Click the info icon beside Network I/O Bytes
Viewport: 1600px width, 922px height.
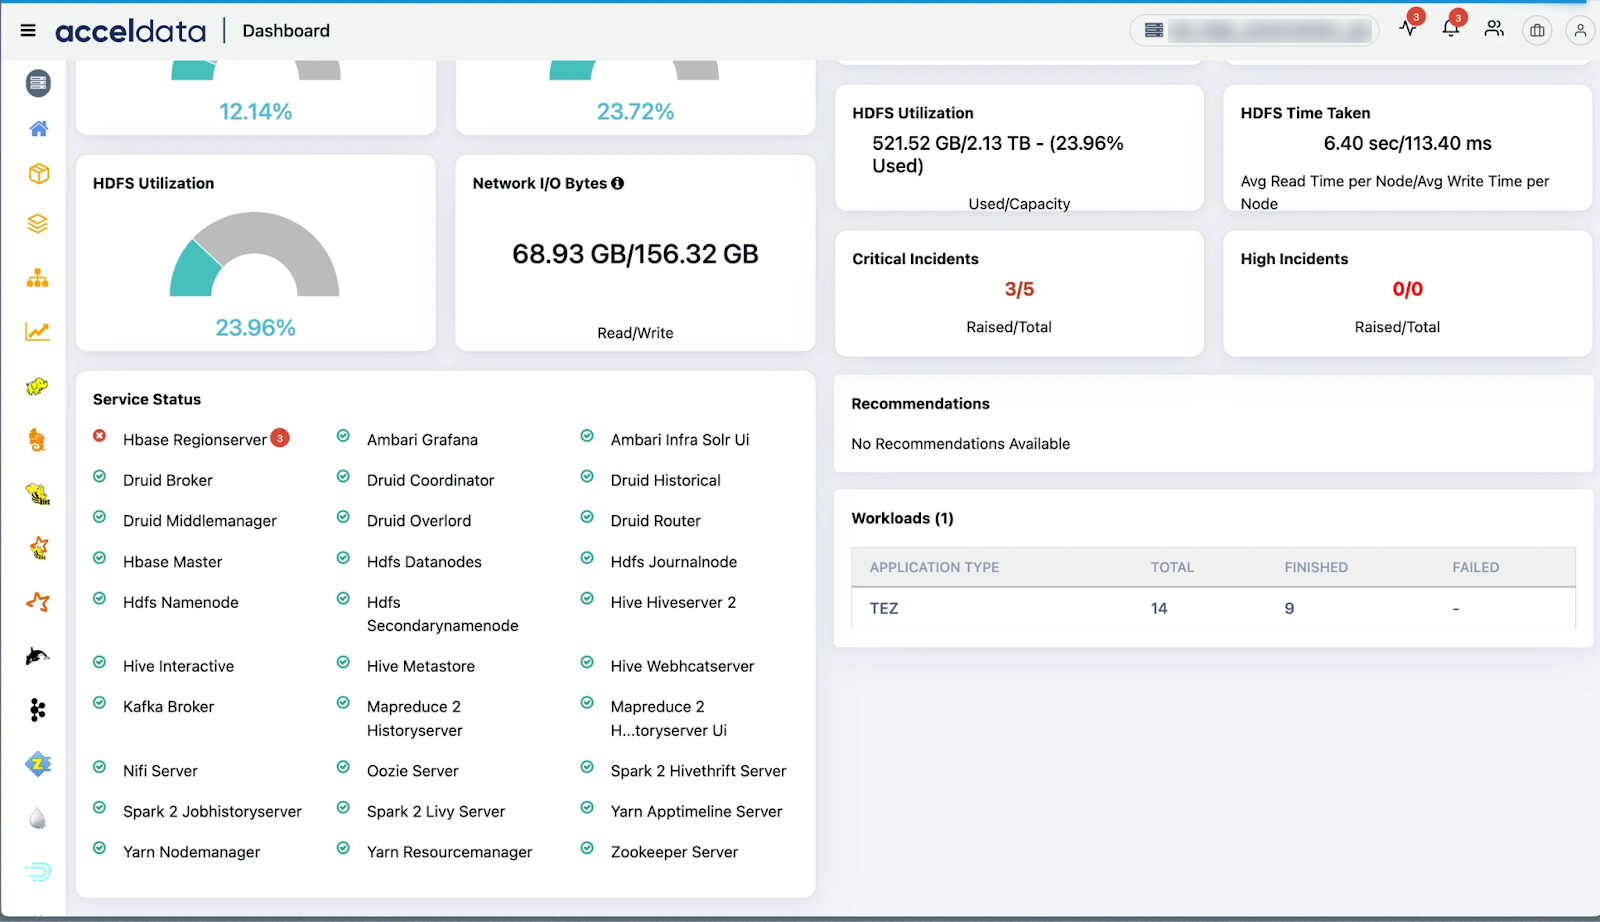pyautogui.click(x=618, y=183)
